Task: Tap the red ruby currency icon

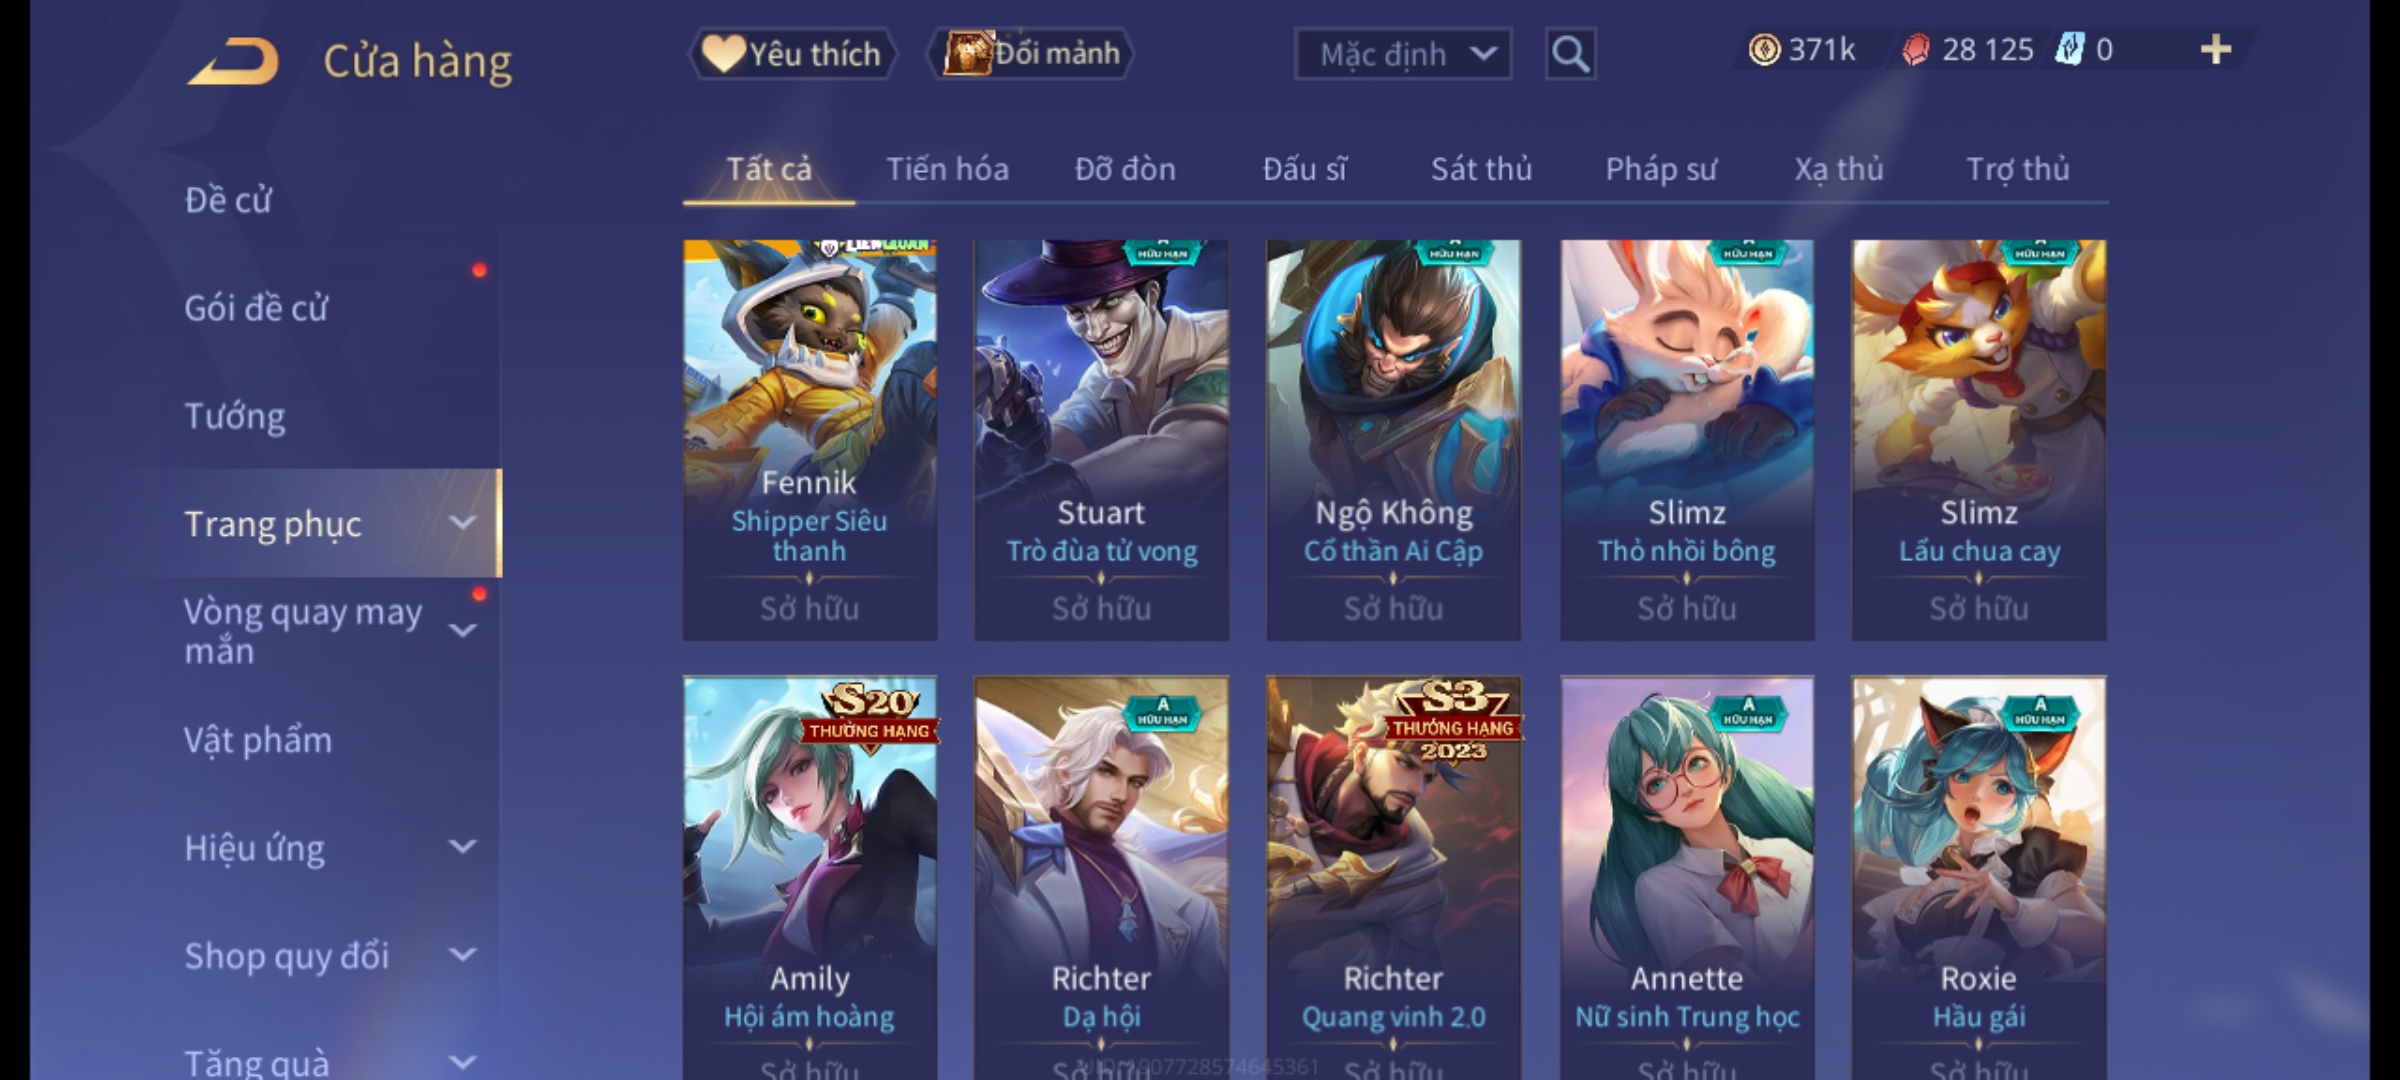Action: (1916, 50)
